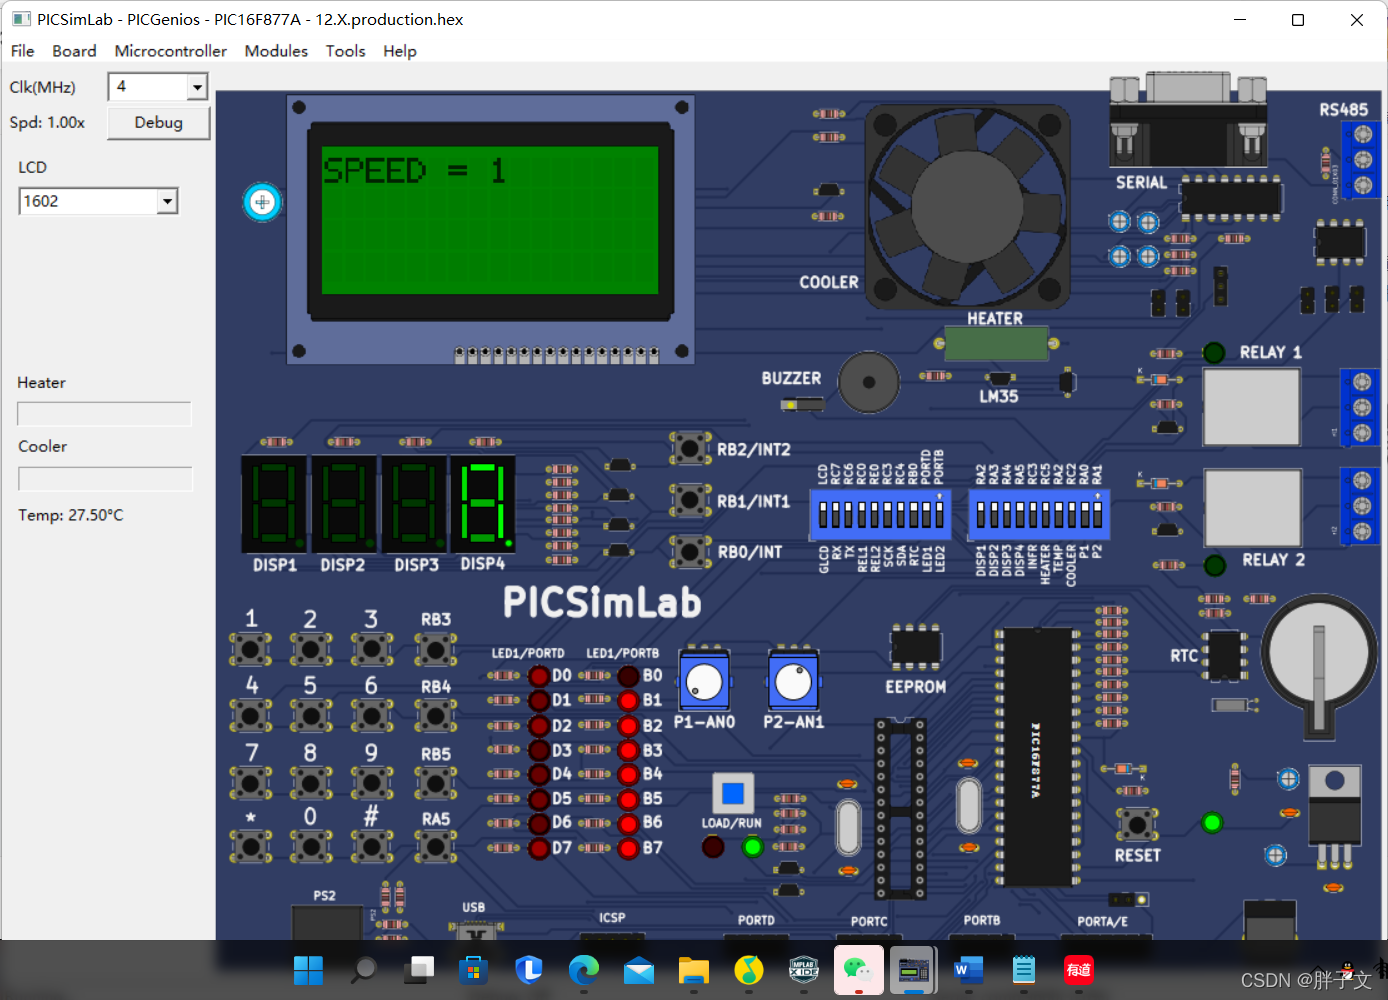The image size is (1388, 1000).
Task: Open the Microcontroller menu
Action: click(x=170, y=51)
